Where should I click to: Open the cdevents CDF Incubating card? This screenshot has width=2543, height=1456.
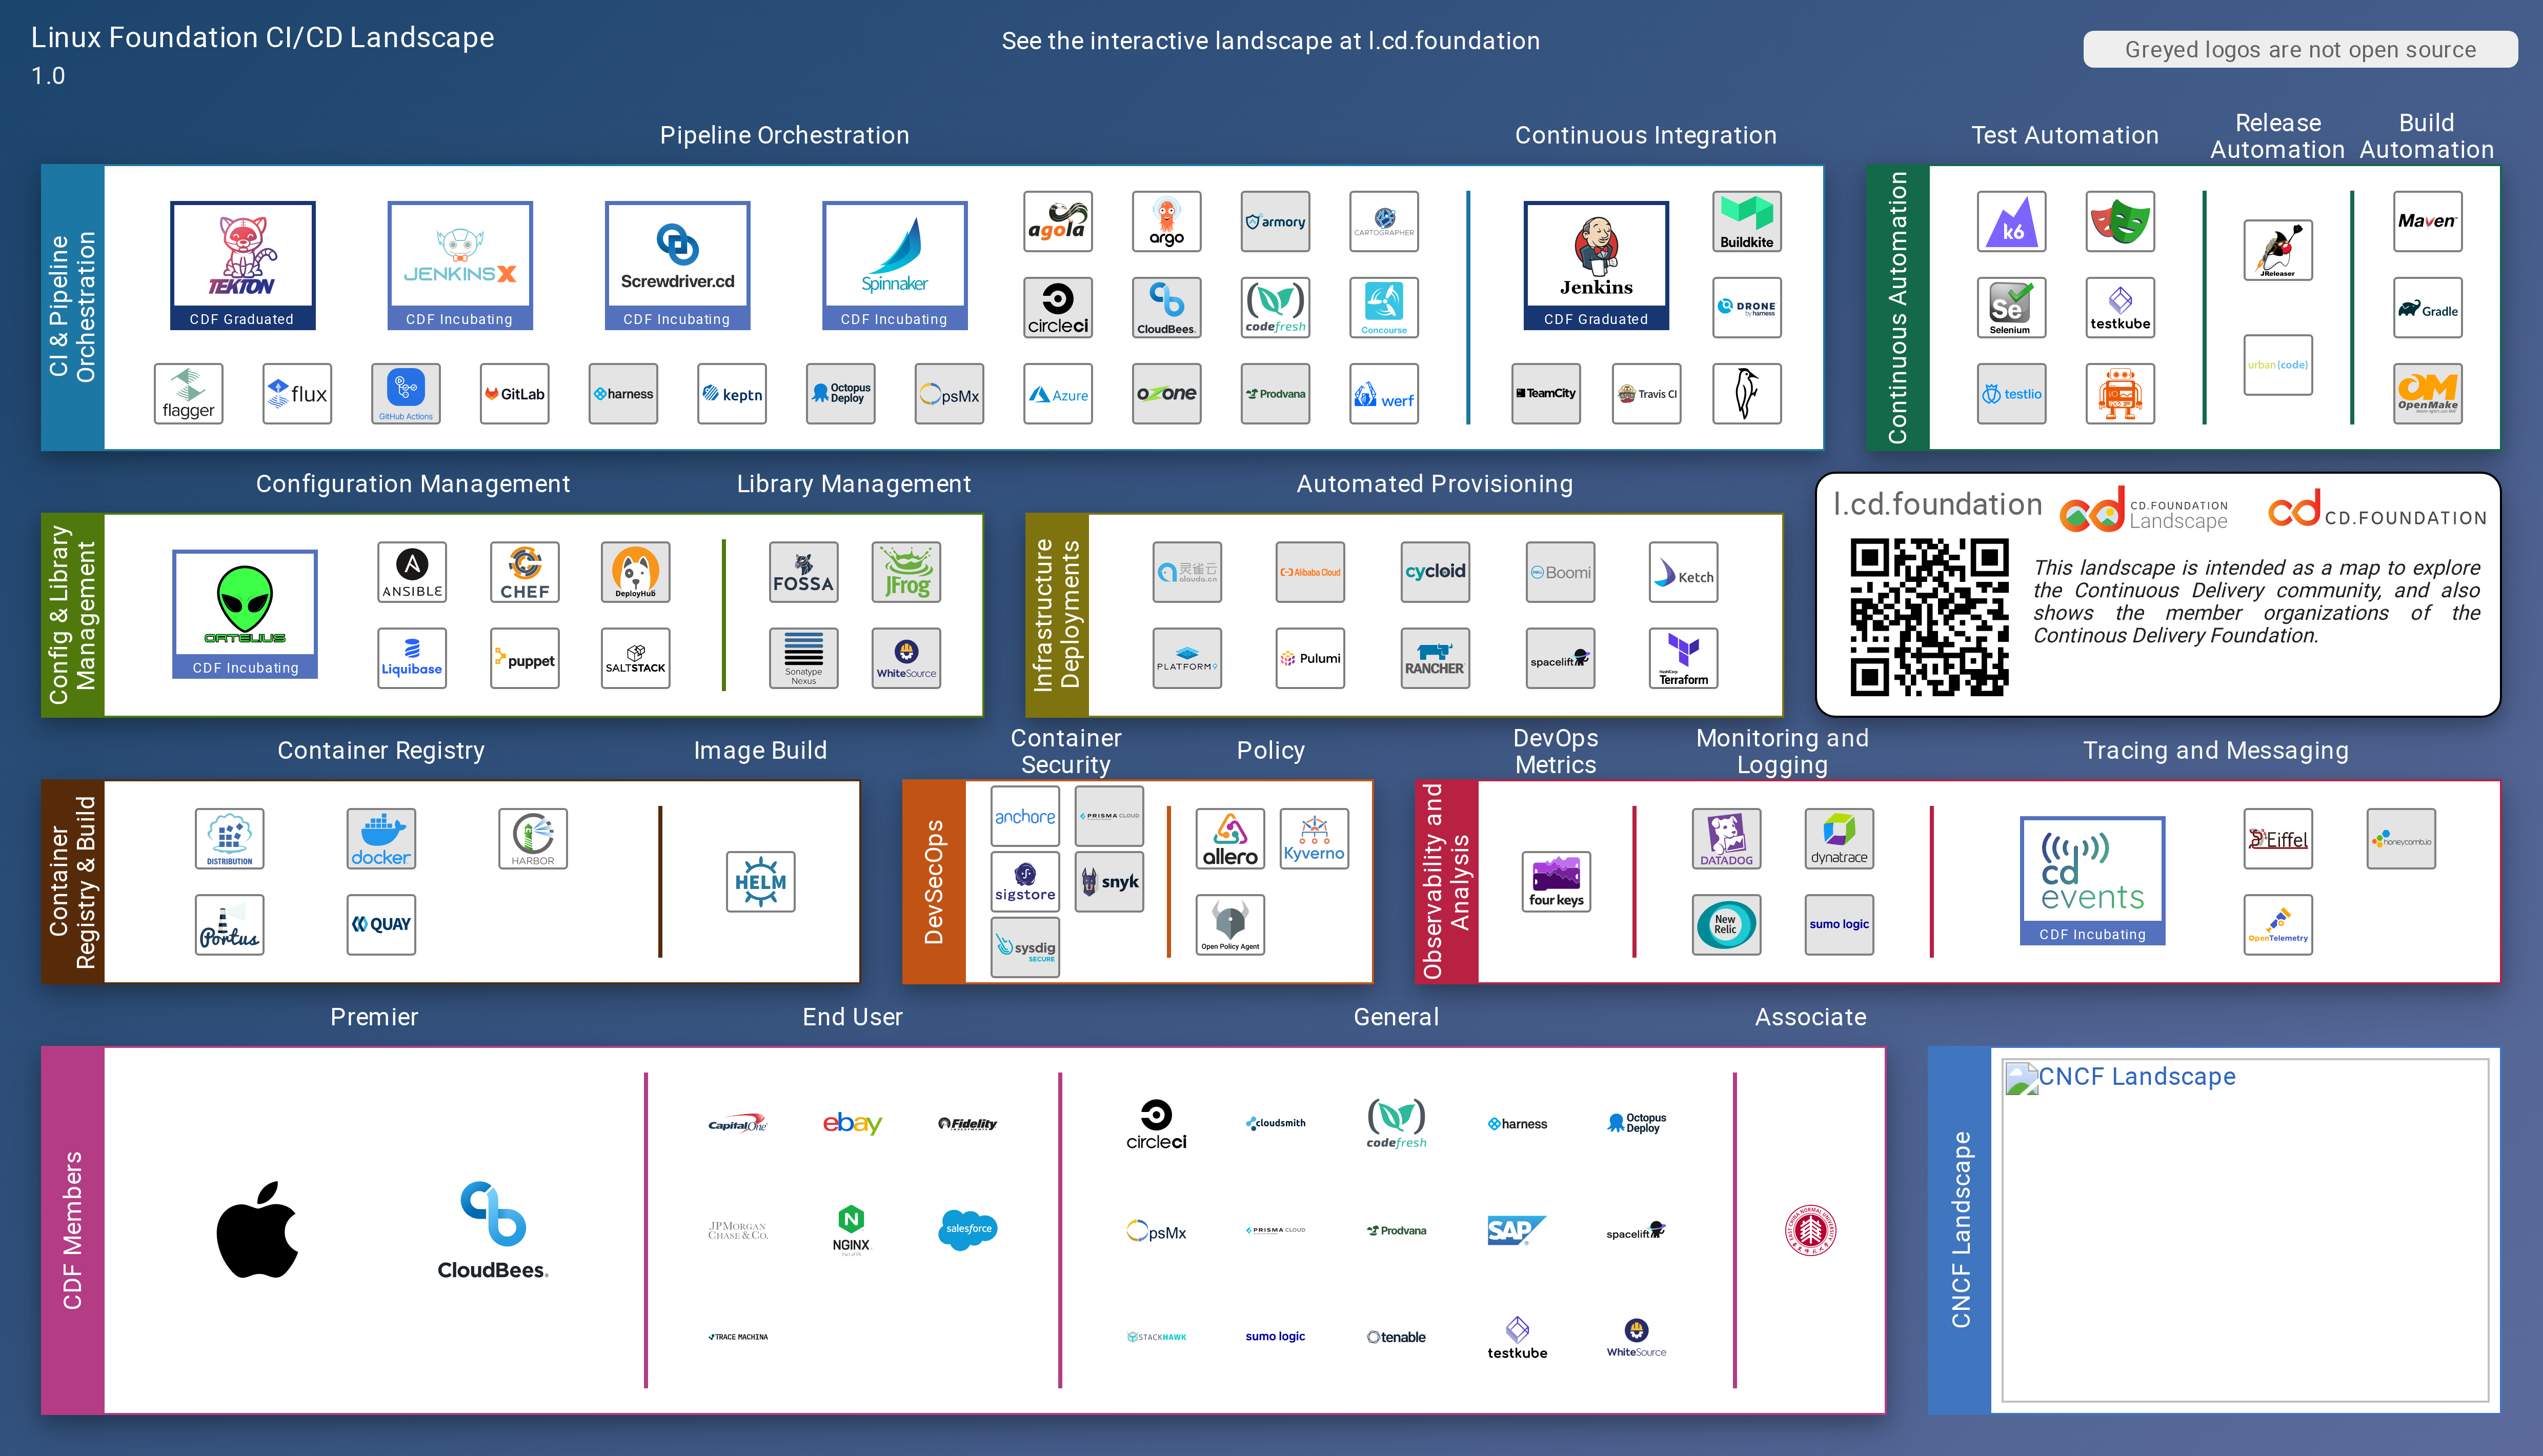click(2093, 881)
